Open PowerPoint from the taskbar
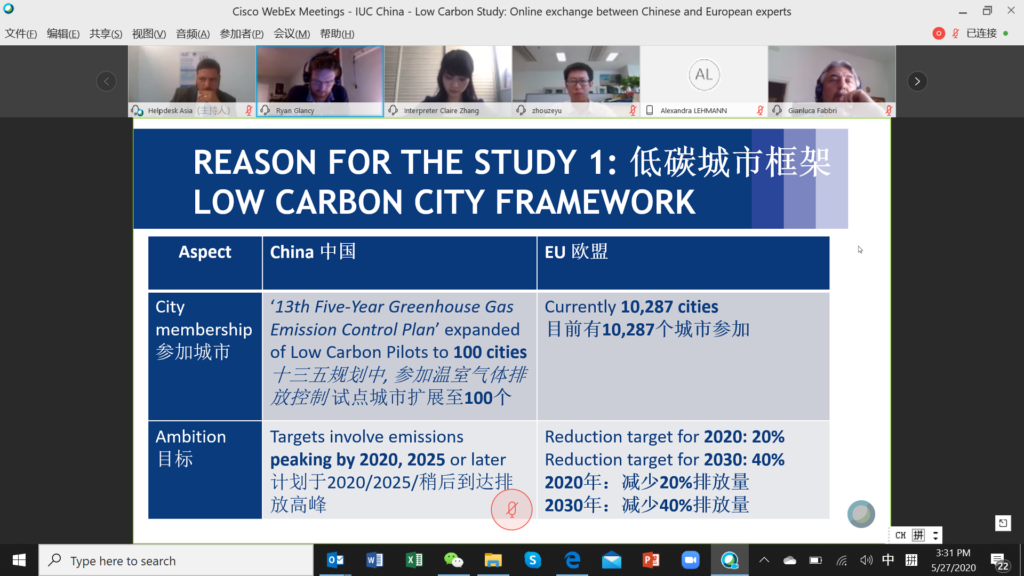1024x576 pixels. point(650,560)
